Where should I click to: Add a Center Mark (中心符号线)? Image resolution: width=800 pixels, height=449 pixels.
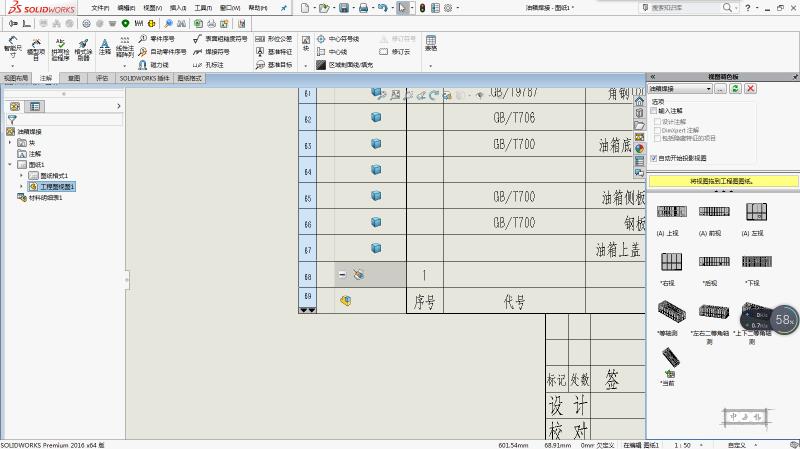(x=338, y=39)
